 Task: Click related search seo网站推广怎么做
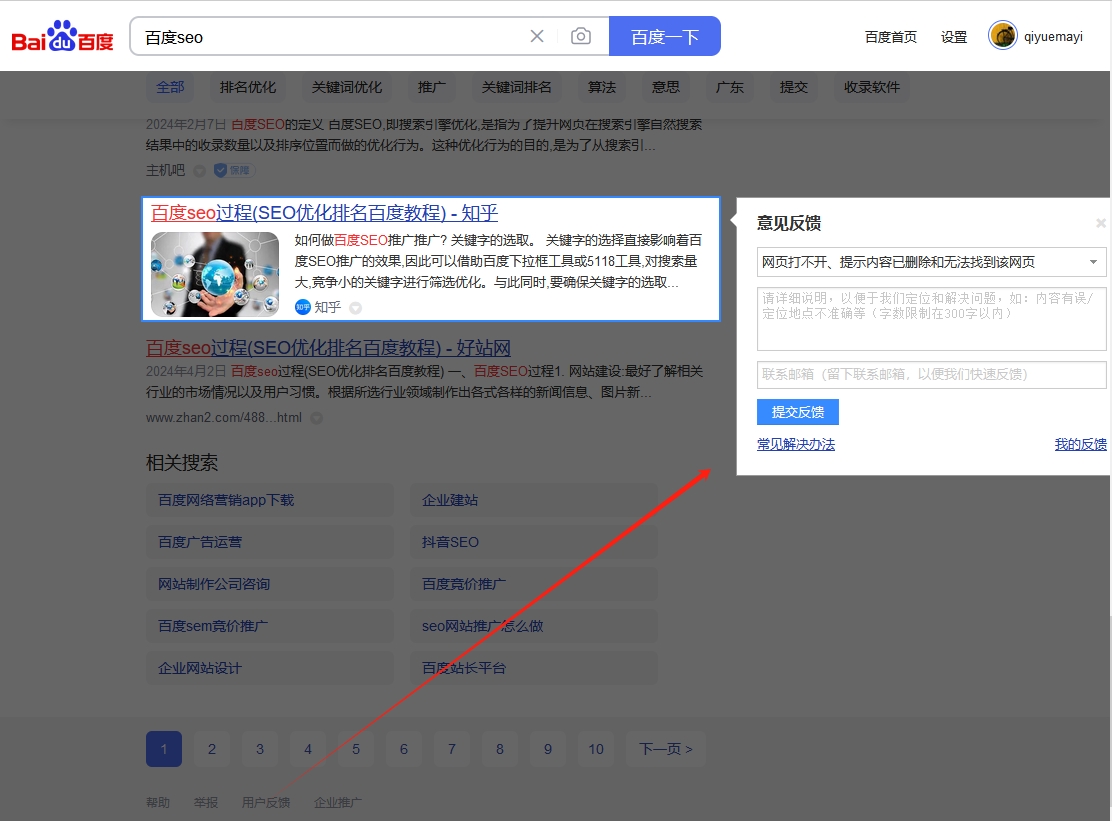(x=534, y=626)
